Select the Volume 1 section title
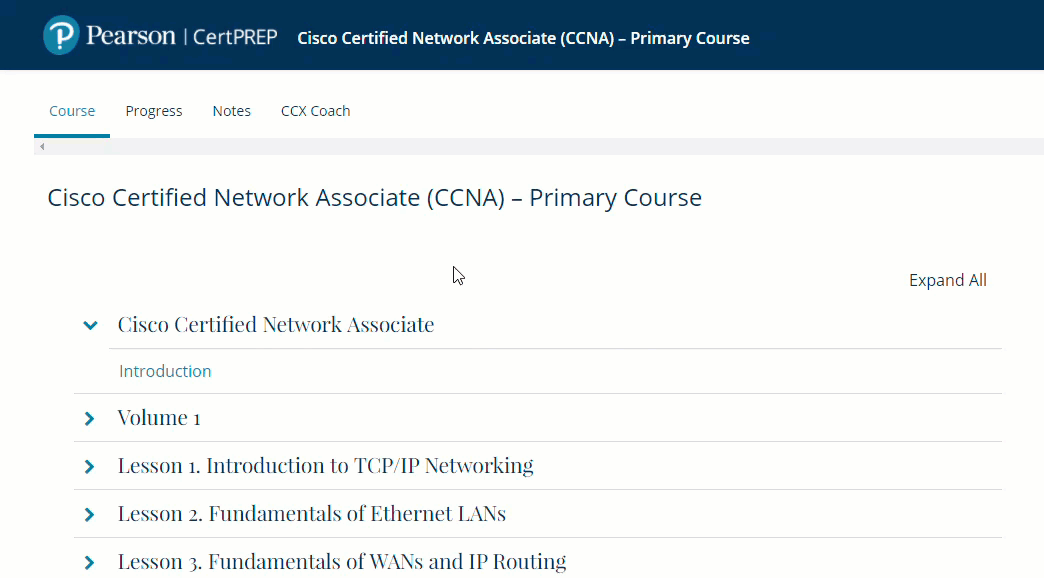Image resolution: width=1044 pixels, height=578 pixels. tap(159, 417)
